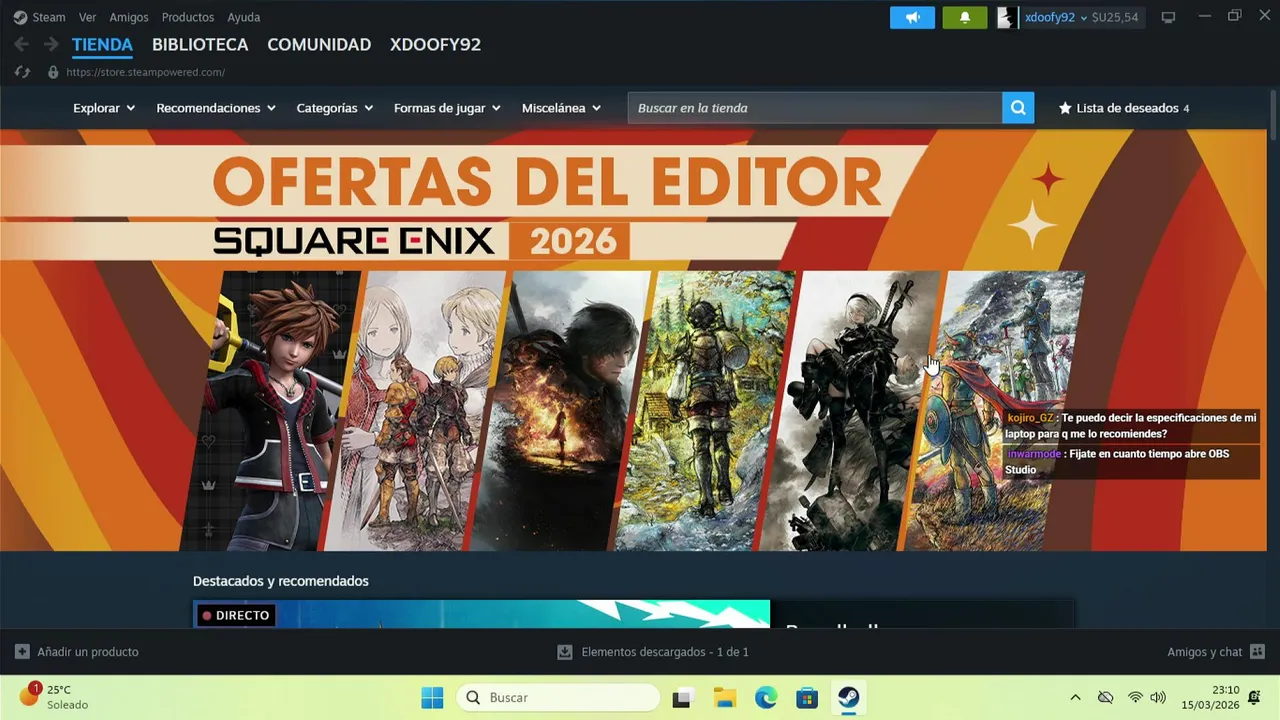Click the Buscar en la tienda field
This screenshot has height=720, width=1280.
815,108
